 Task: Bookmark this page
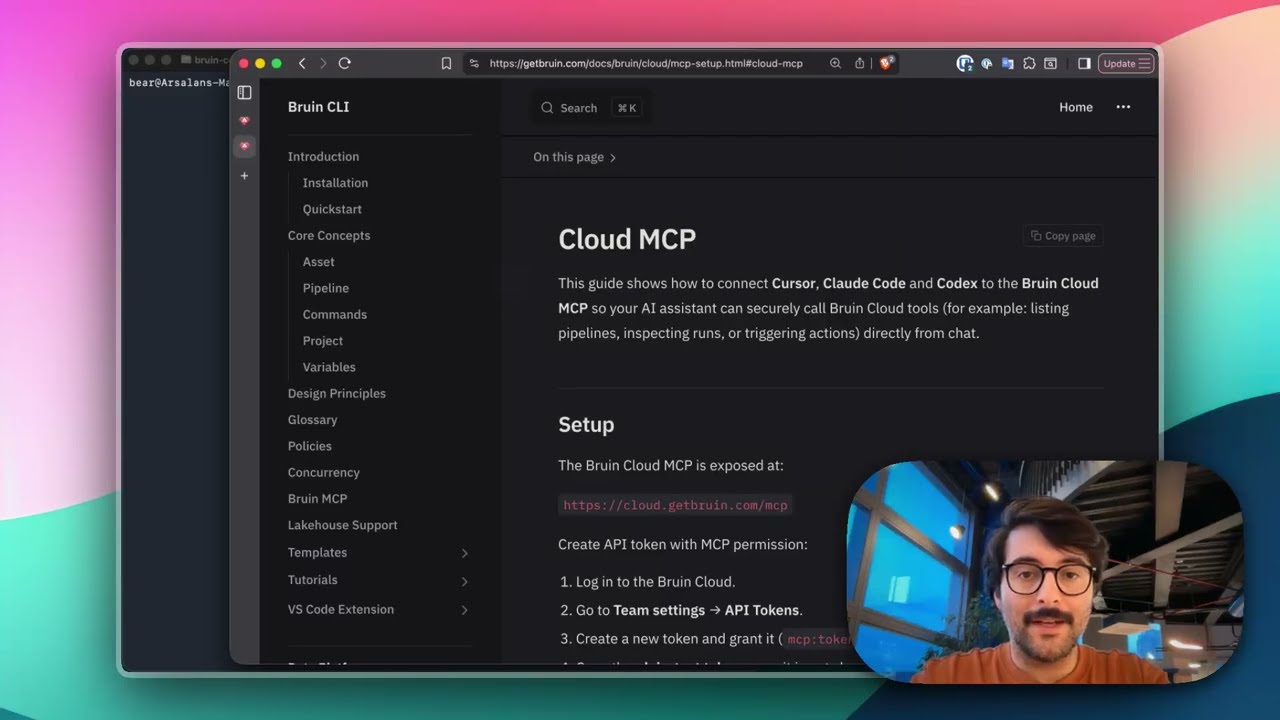pos(446,63)
